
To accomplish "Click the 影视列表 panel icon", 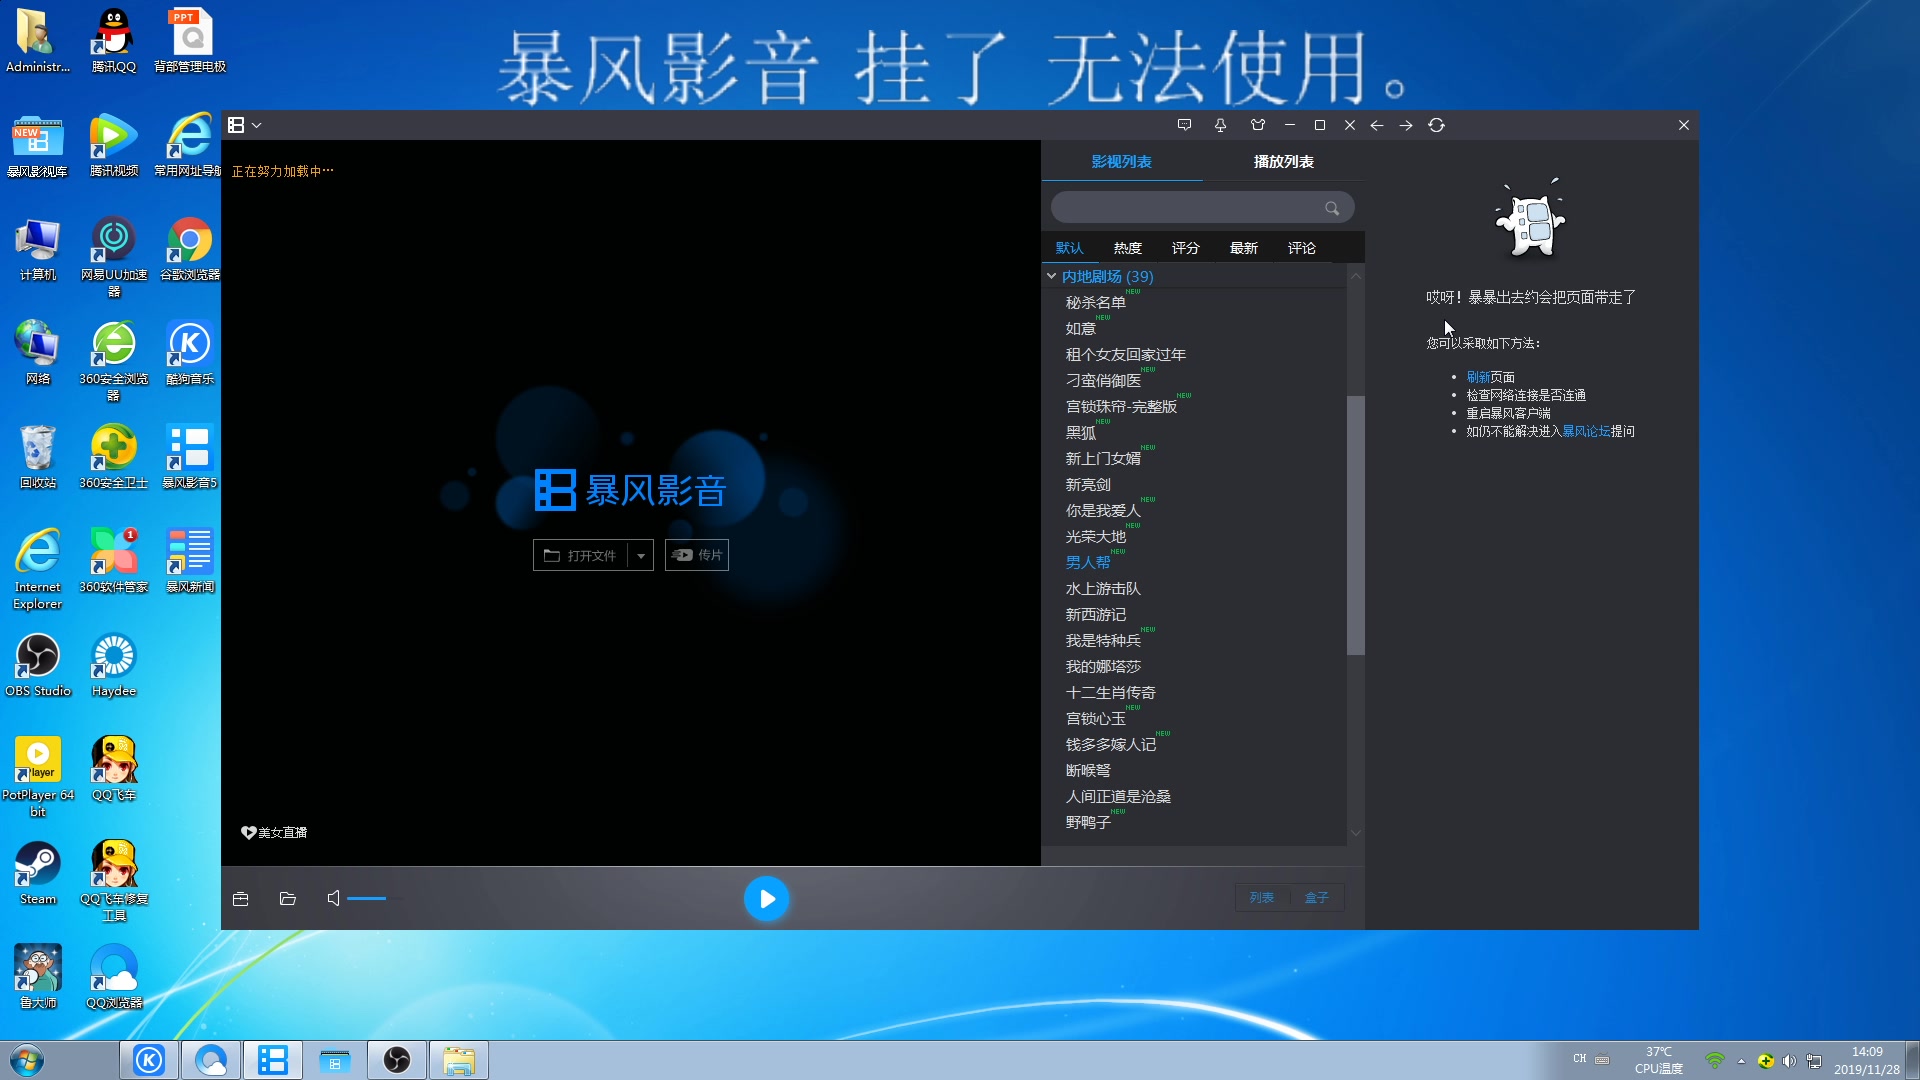I will click(1120, 161).
